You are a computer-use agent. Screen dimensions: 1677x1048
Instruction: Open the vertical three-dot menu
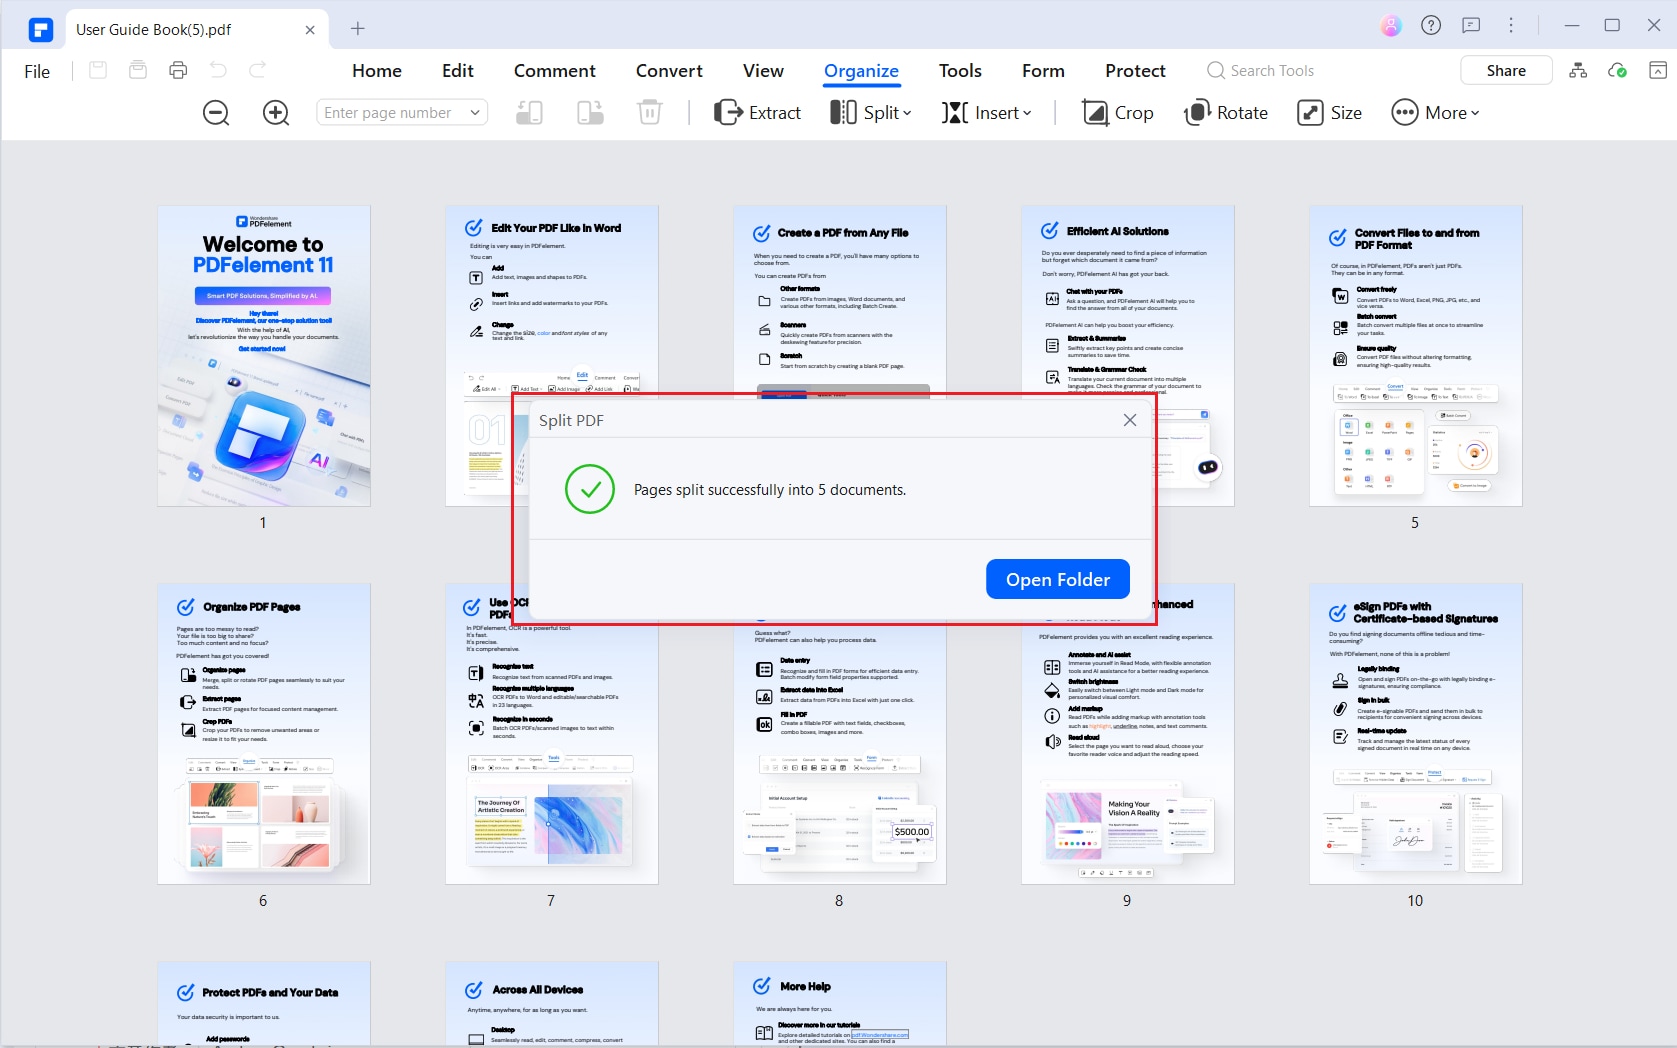[x=1511, y=26]
